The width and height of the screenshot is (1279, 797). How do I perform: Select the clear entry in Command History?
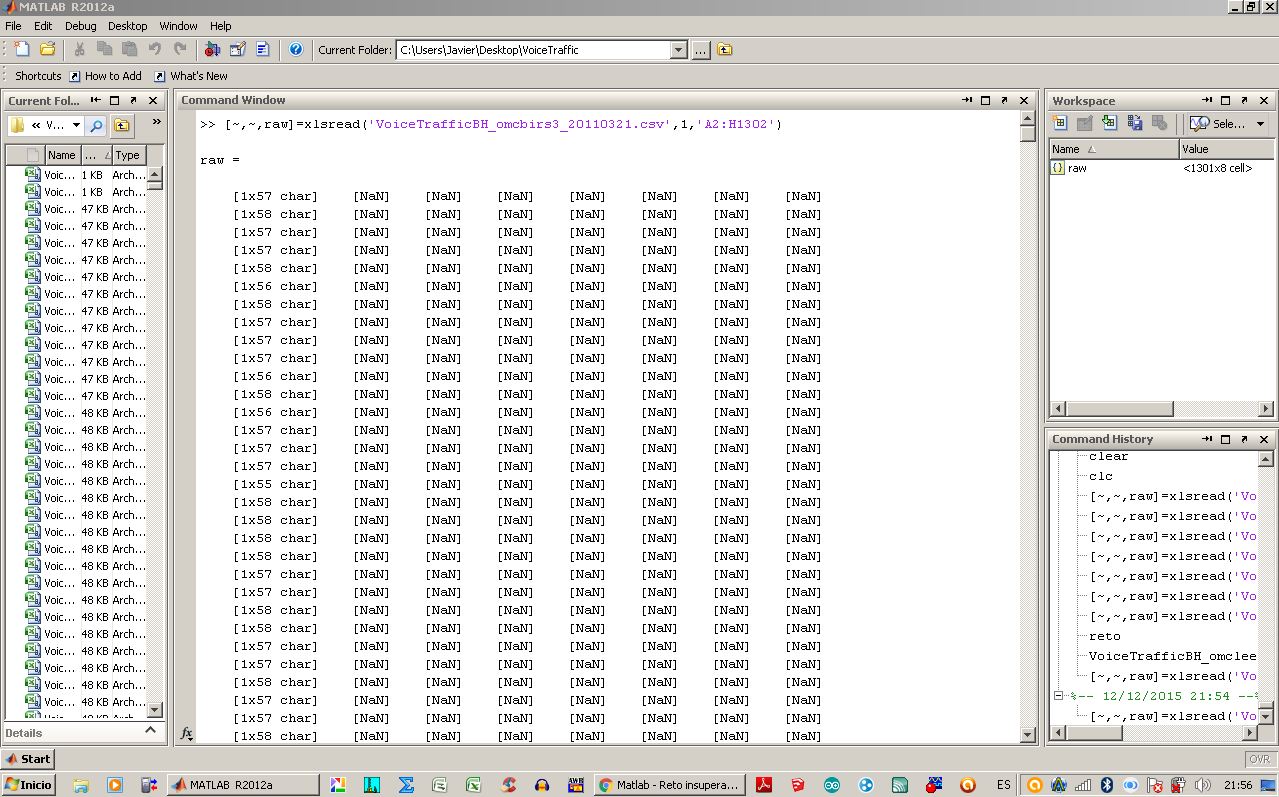(1108, 456)
